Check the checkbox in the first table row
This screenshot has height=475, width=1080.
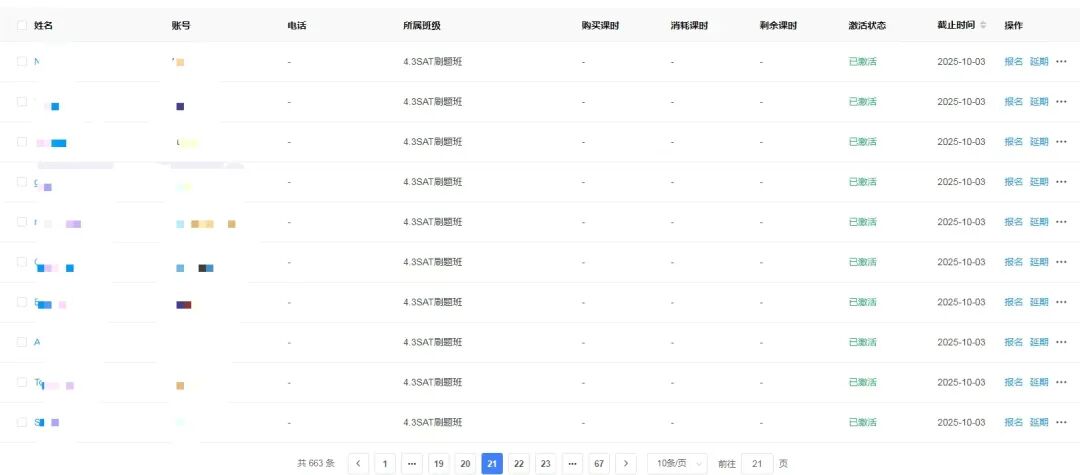(x=22, y=62)
